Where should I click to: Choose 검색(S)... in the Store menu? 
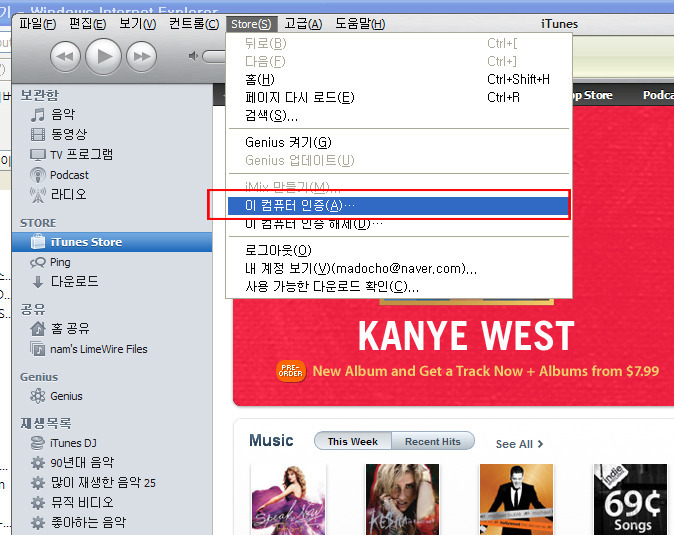[398, 116]
